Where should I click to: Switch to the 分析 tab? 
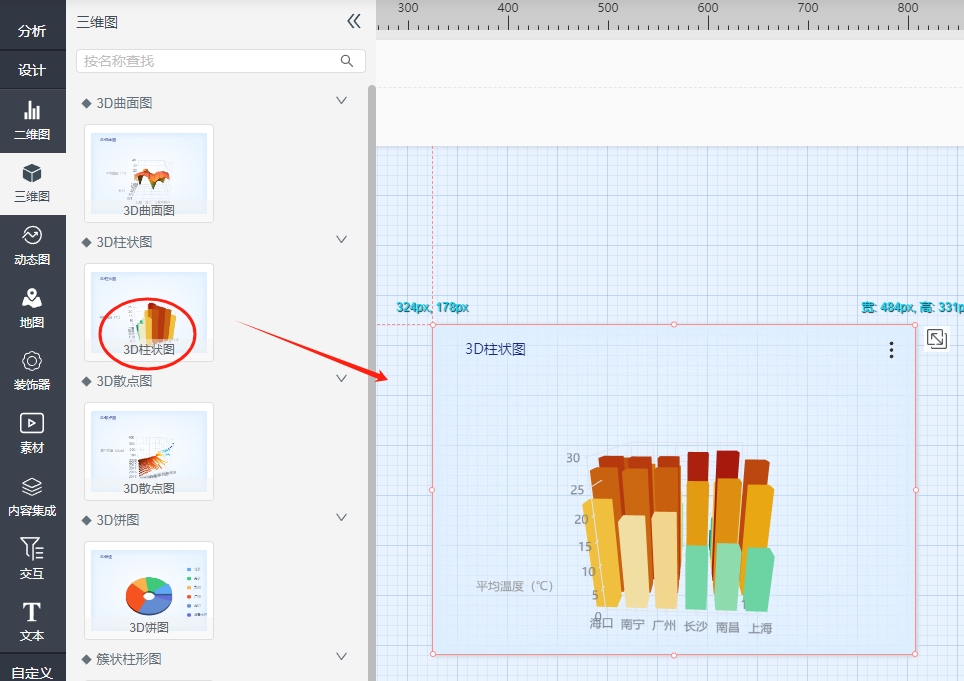32,31
